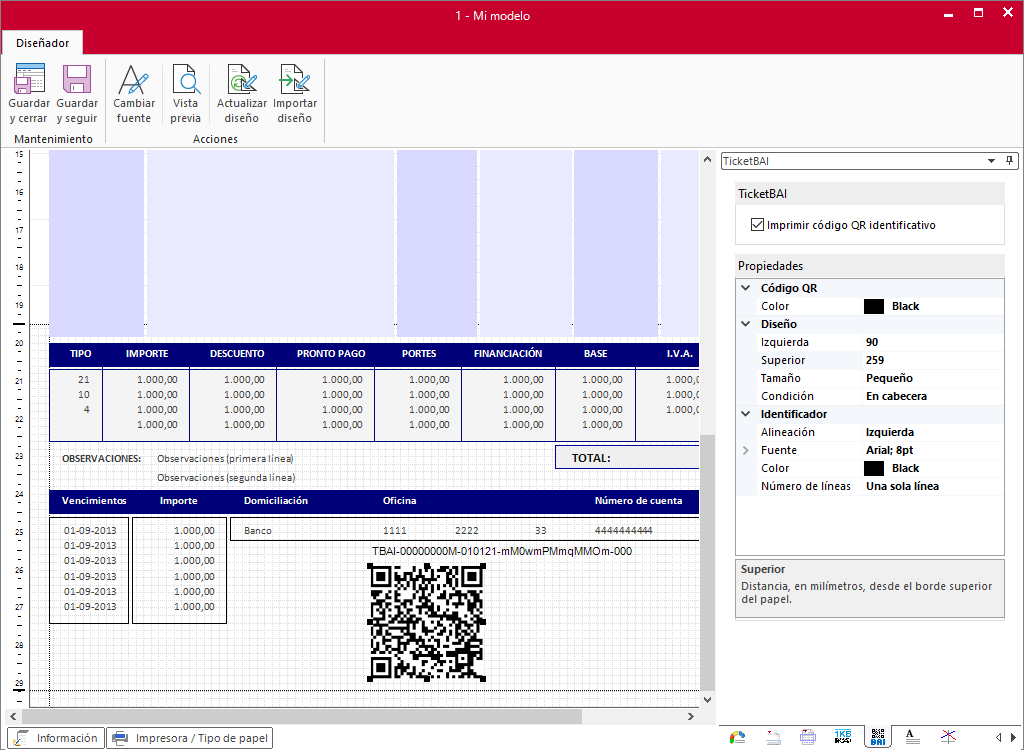
Task: Select Observaciones (segunda línea) text
Action: point(226,478)
